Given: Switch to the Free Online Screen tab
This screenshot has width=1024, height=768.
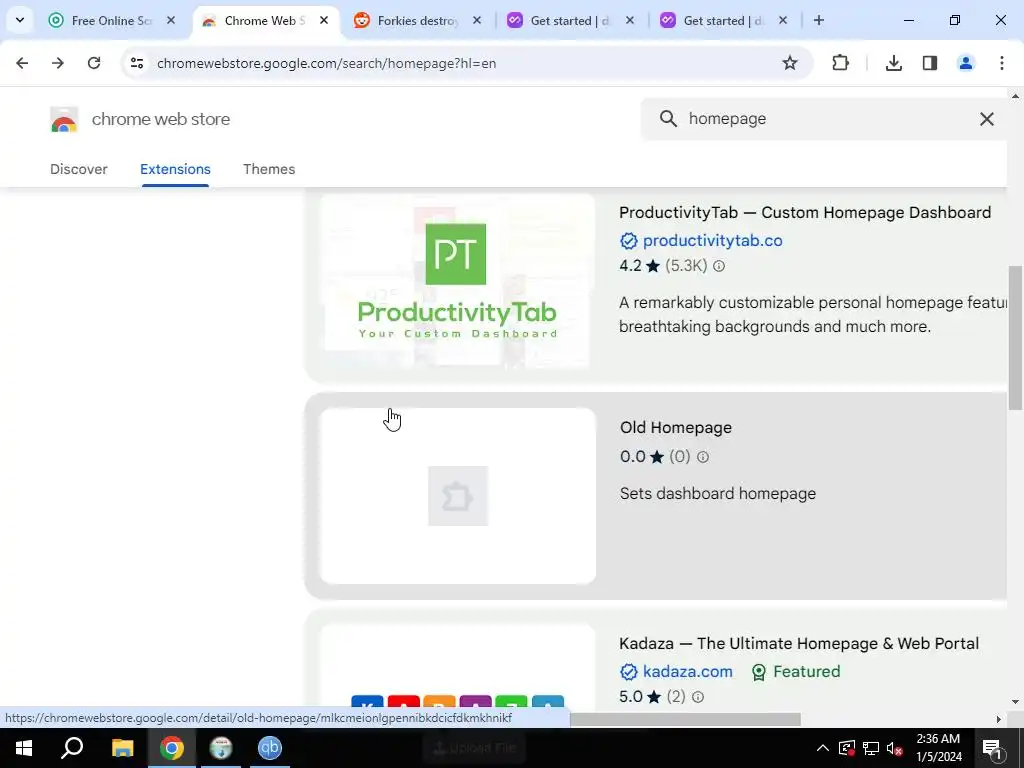Looking at the screenshot, I should click(x=112, y=21).
